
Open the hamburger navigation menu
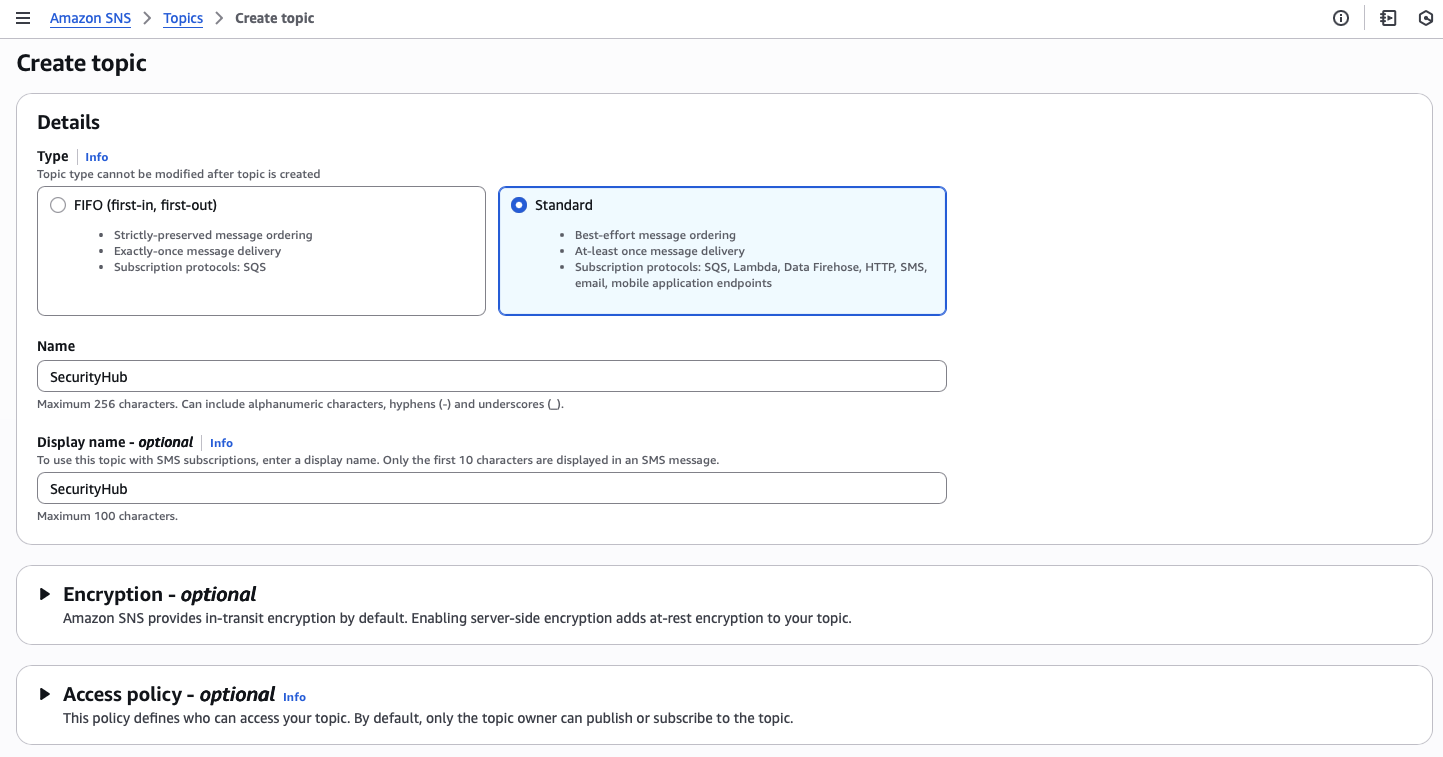point(23,18)
